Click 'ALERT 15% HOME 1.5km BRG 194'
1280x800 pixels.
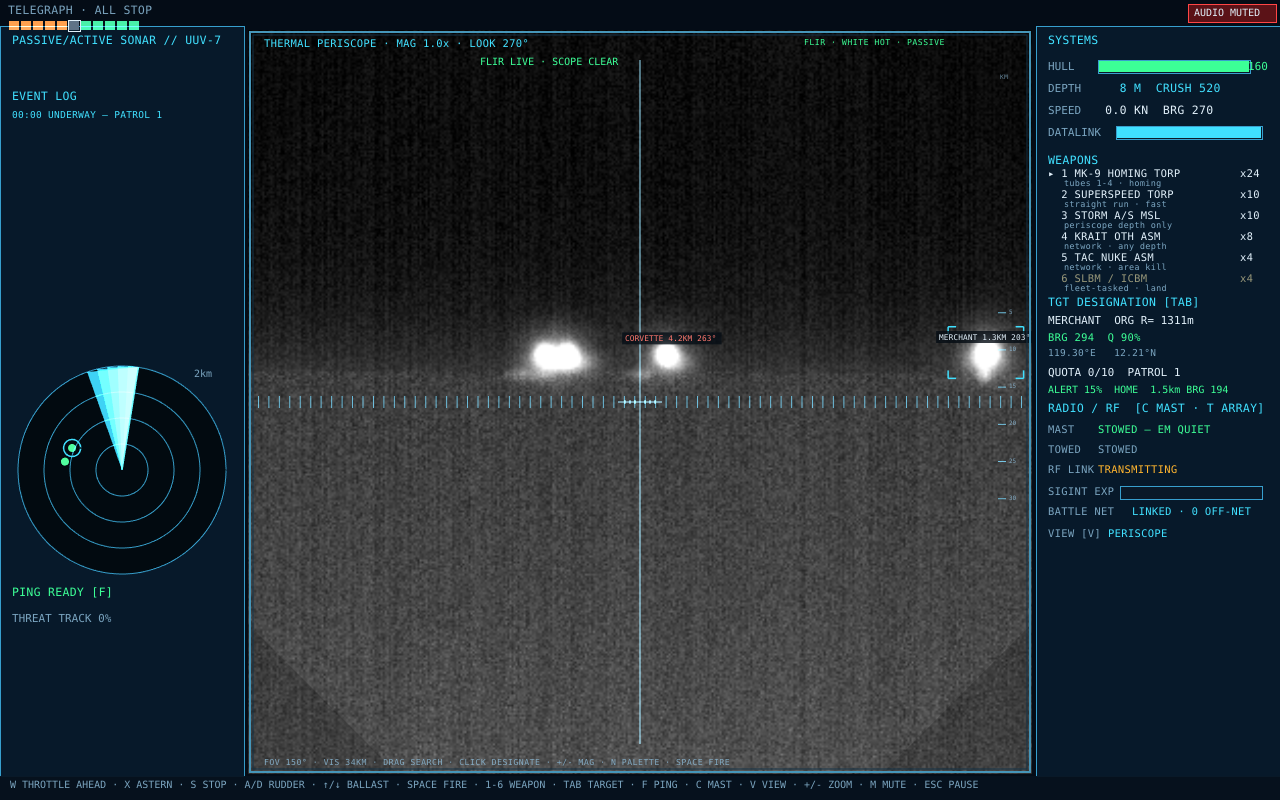coord(1138,390)
